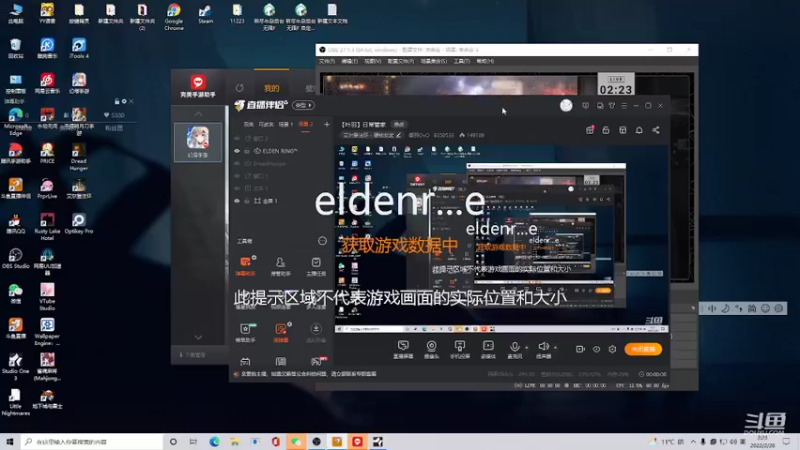Open the hamburger menu in streaming app
Image resolution: width=800 pixels, height=450 pixels.
[x=624, y=106]
